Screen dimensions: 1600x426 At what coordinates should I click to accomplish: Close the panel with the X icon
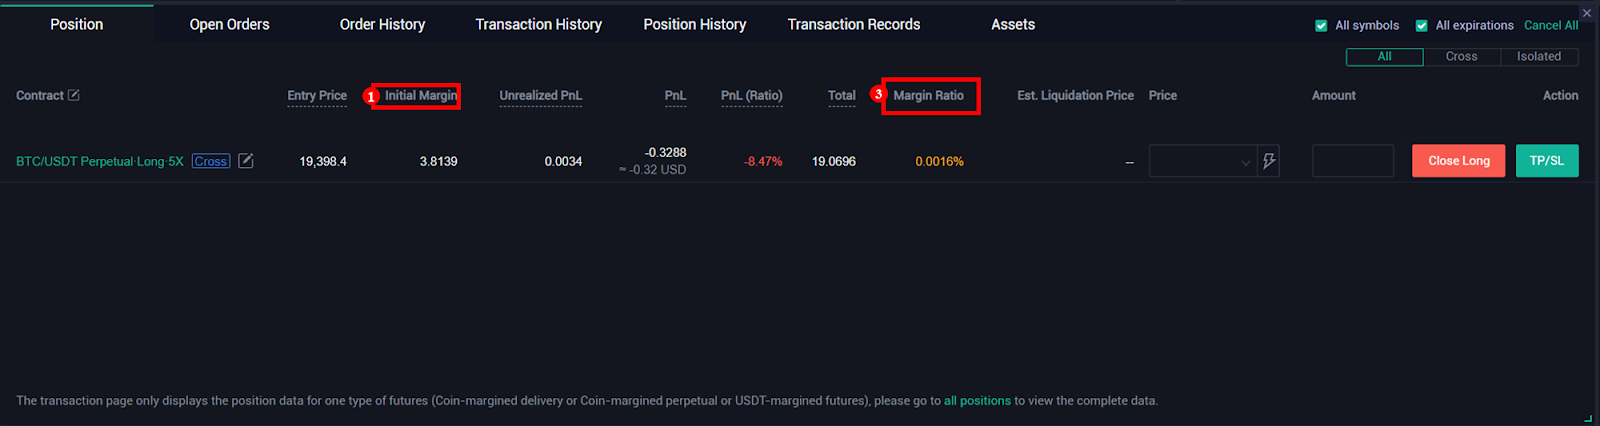(x=1587, y=13)
